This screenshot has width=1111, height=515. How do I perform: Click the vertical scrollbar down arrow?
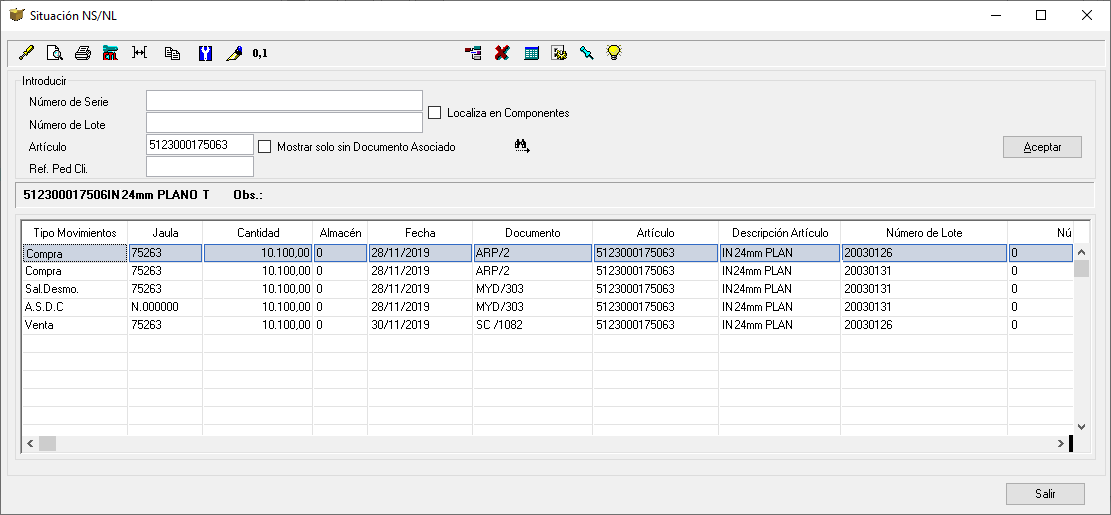pos(1081,426)
